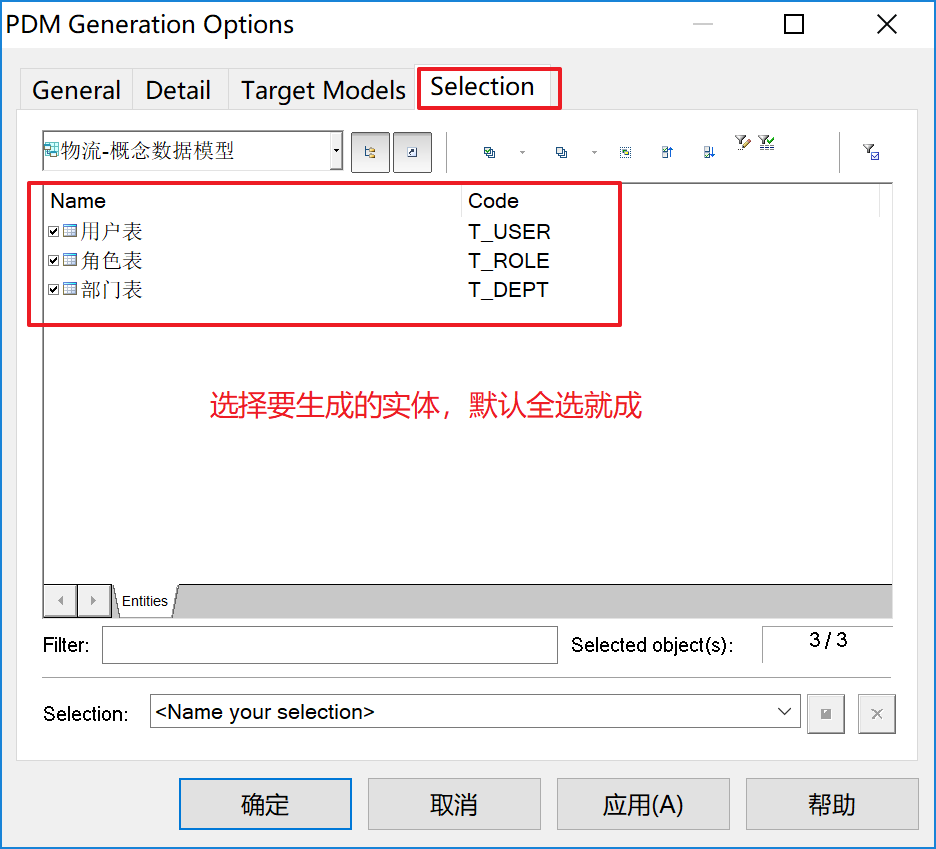Click the T_DEPT code cell
The width and height of the screenshot is (936, 849).
click(508, 290)
